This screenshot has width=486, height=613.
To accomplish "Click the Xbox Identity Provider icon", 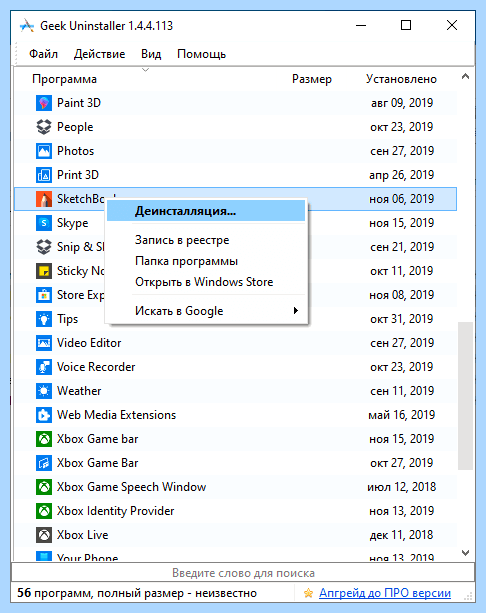I will coord(44,511).
